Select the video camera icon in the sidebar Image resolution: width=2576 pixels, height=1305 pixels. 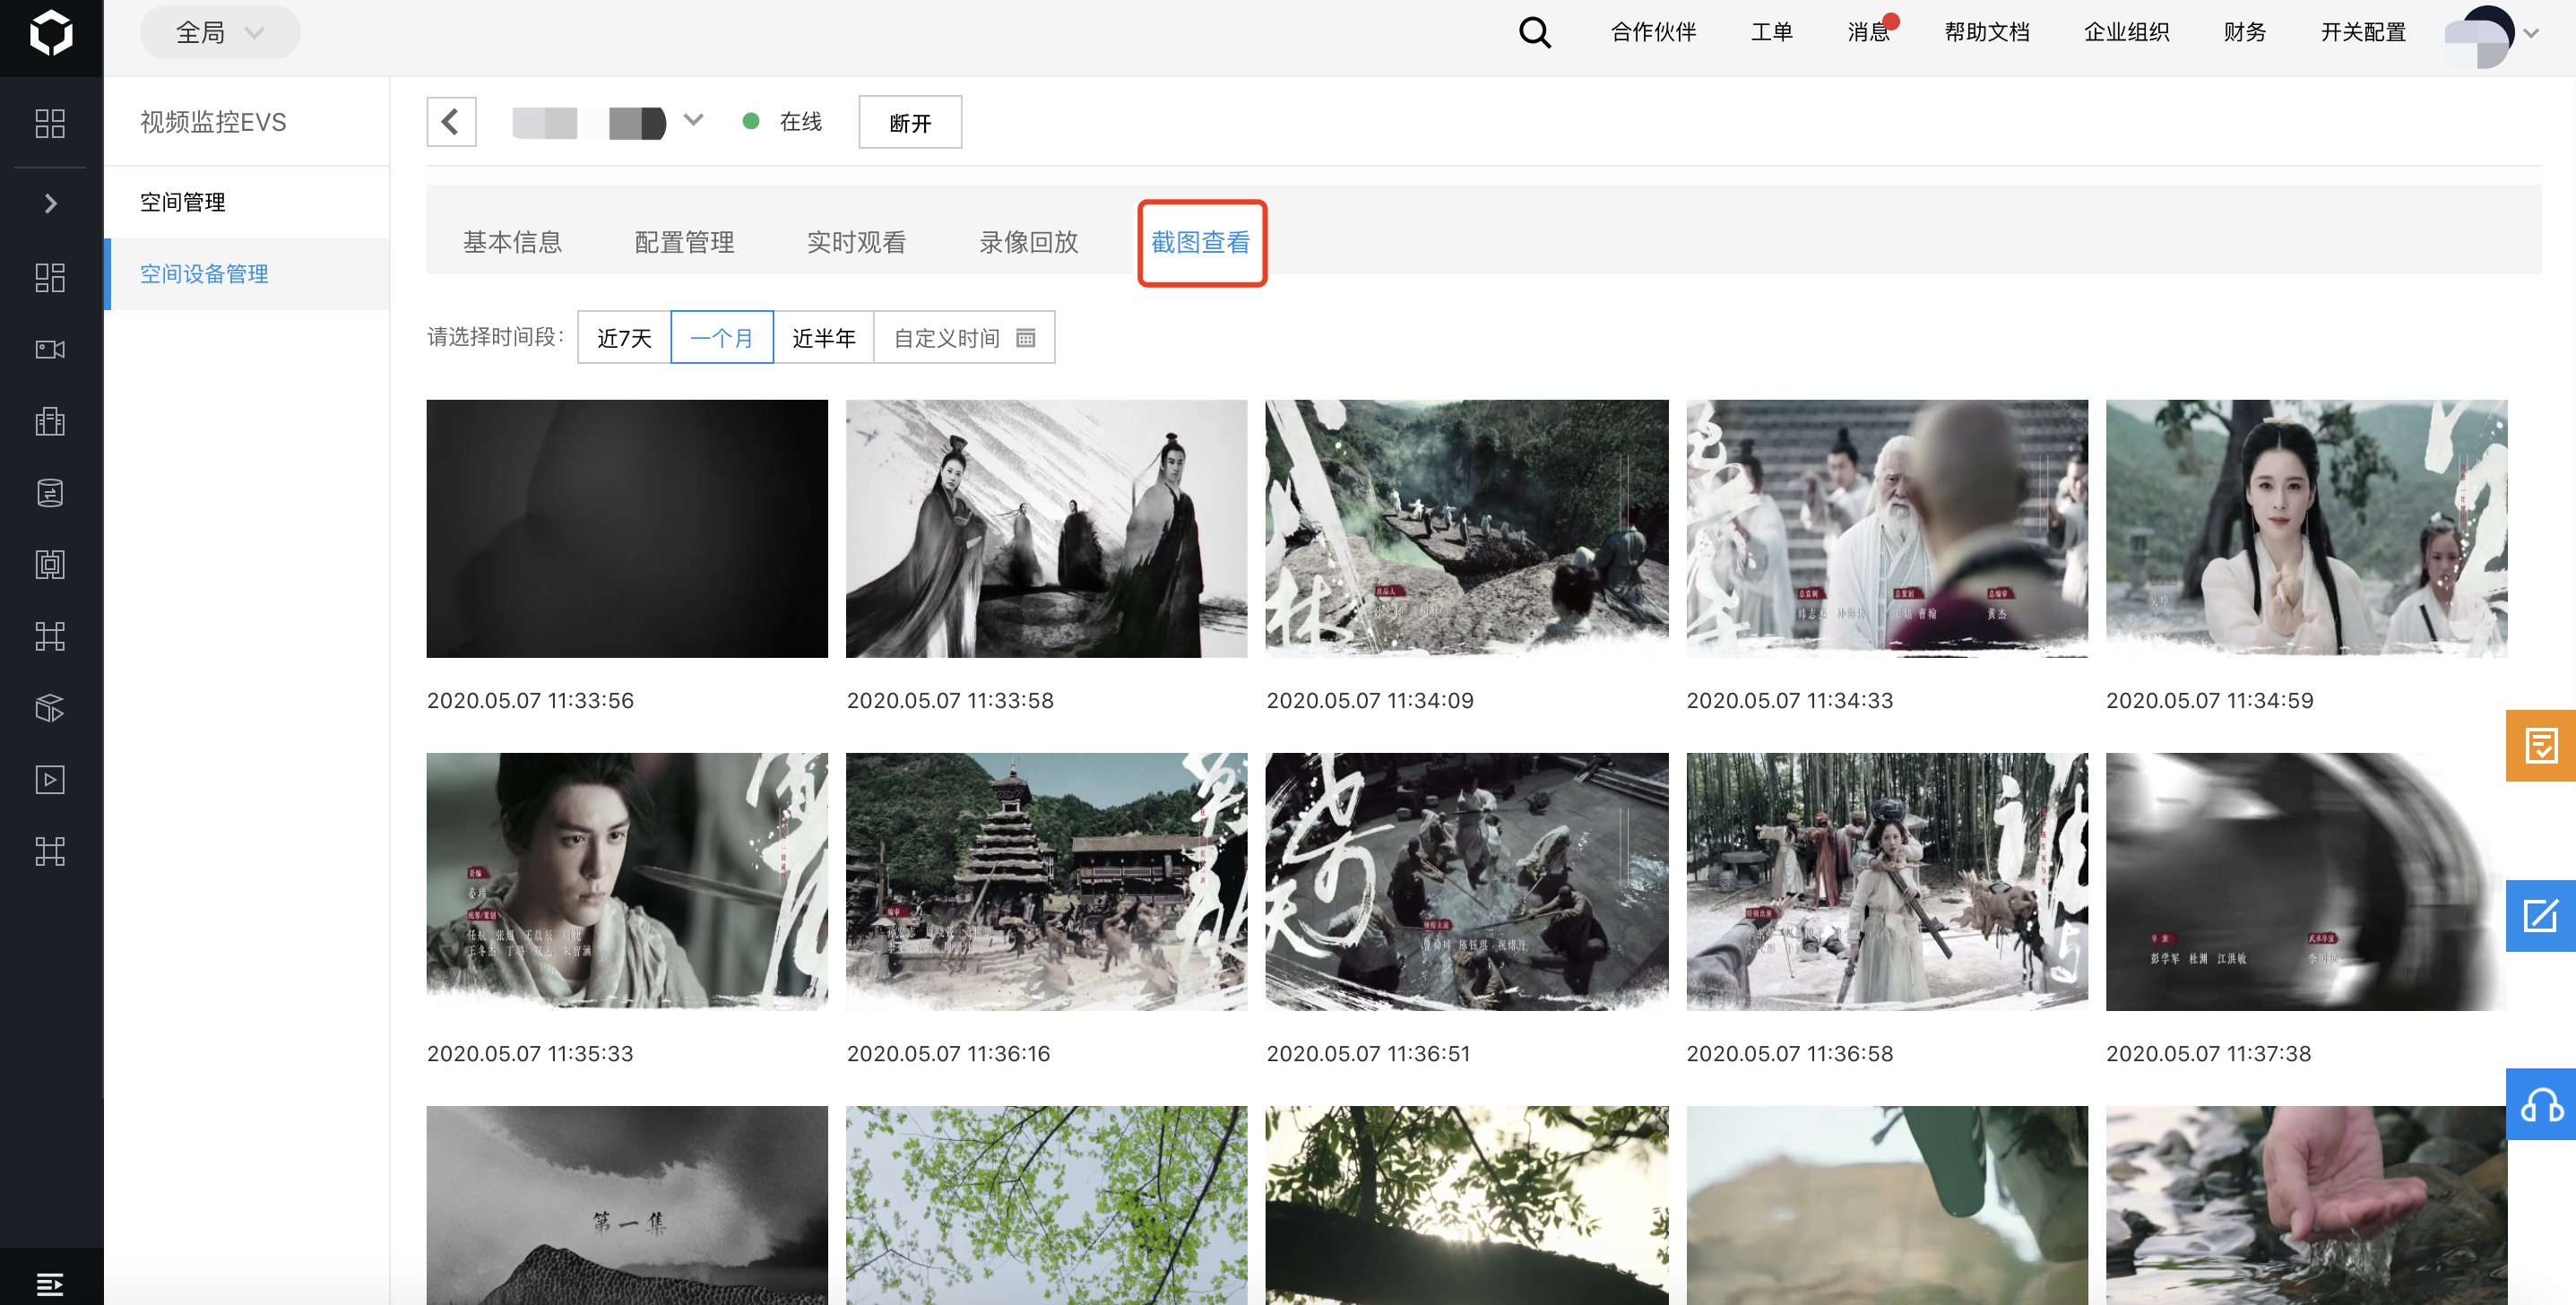pyautogui.click(x=50, y=349)
